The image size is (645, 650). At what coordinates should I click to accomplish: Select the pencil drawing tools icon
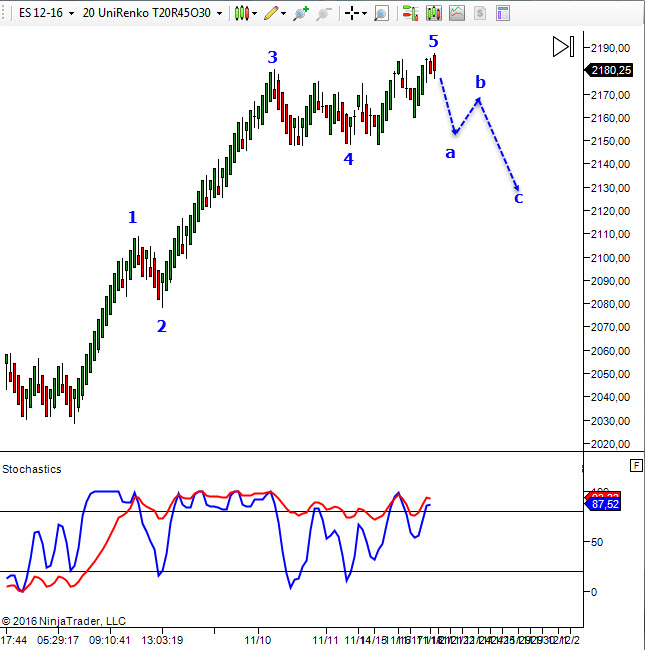point(271,13)
